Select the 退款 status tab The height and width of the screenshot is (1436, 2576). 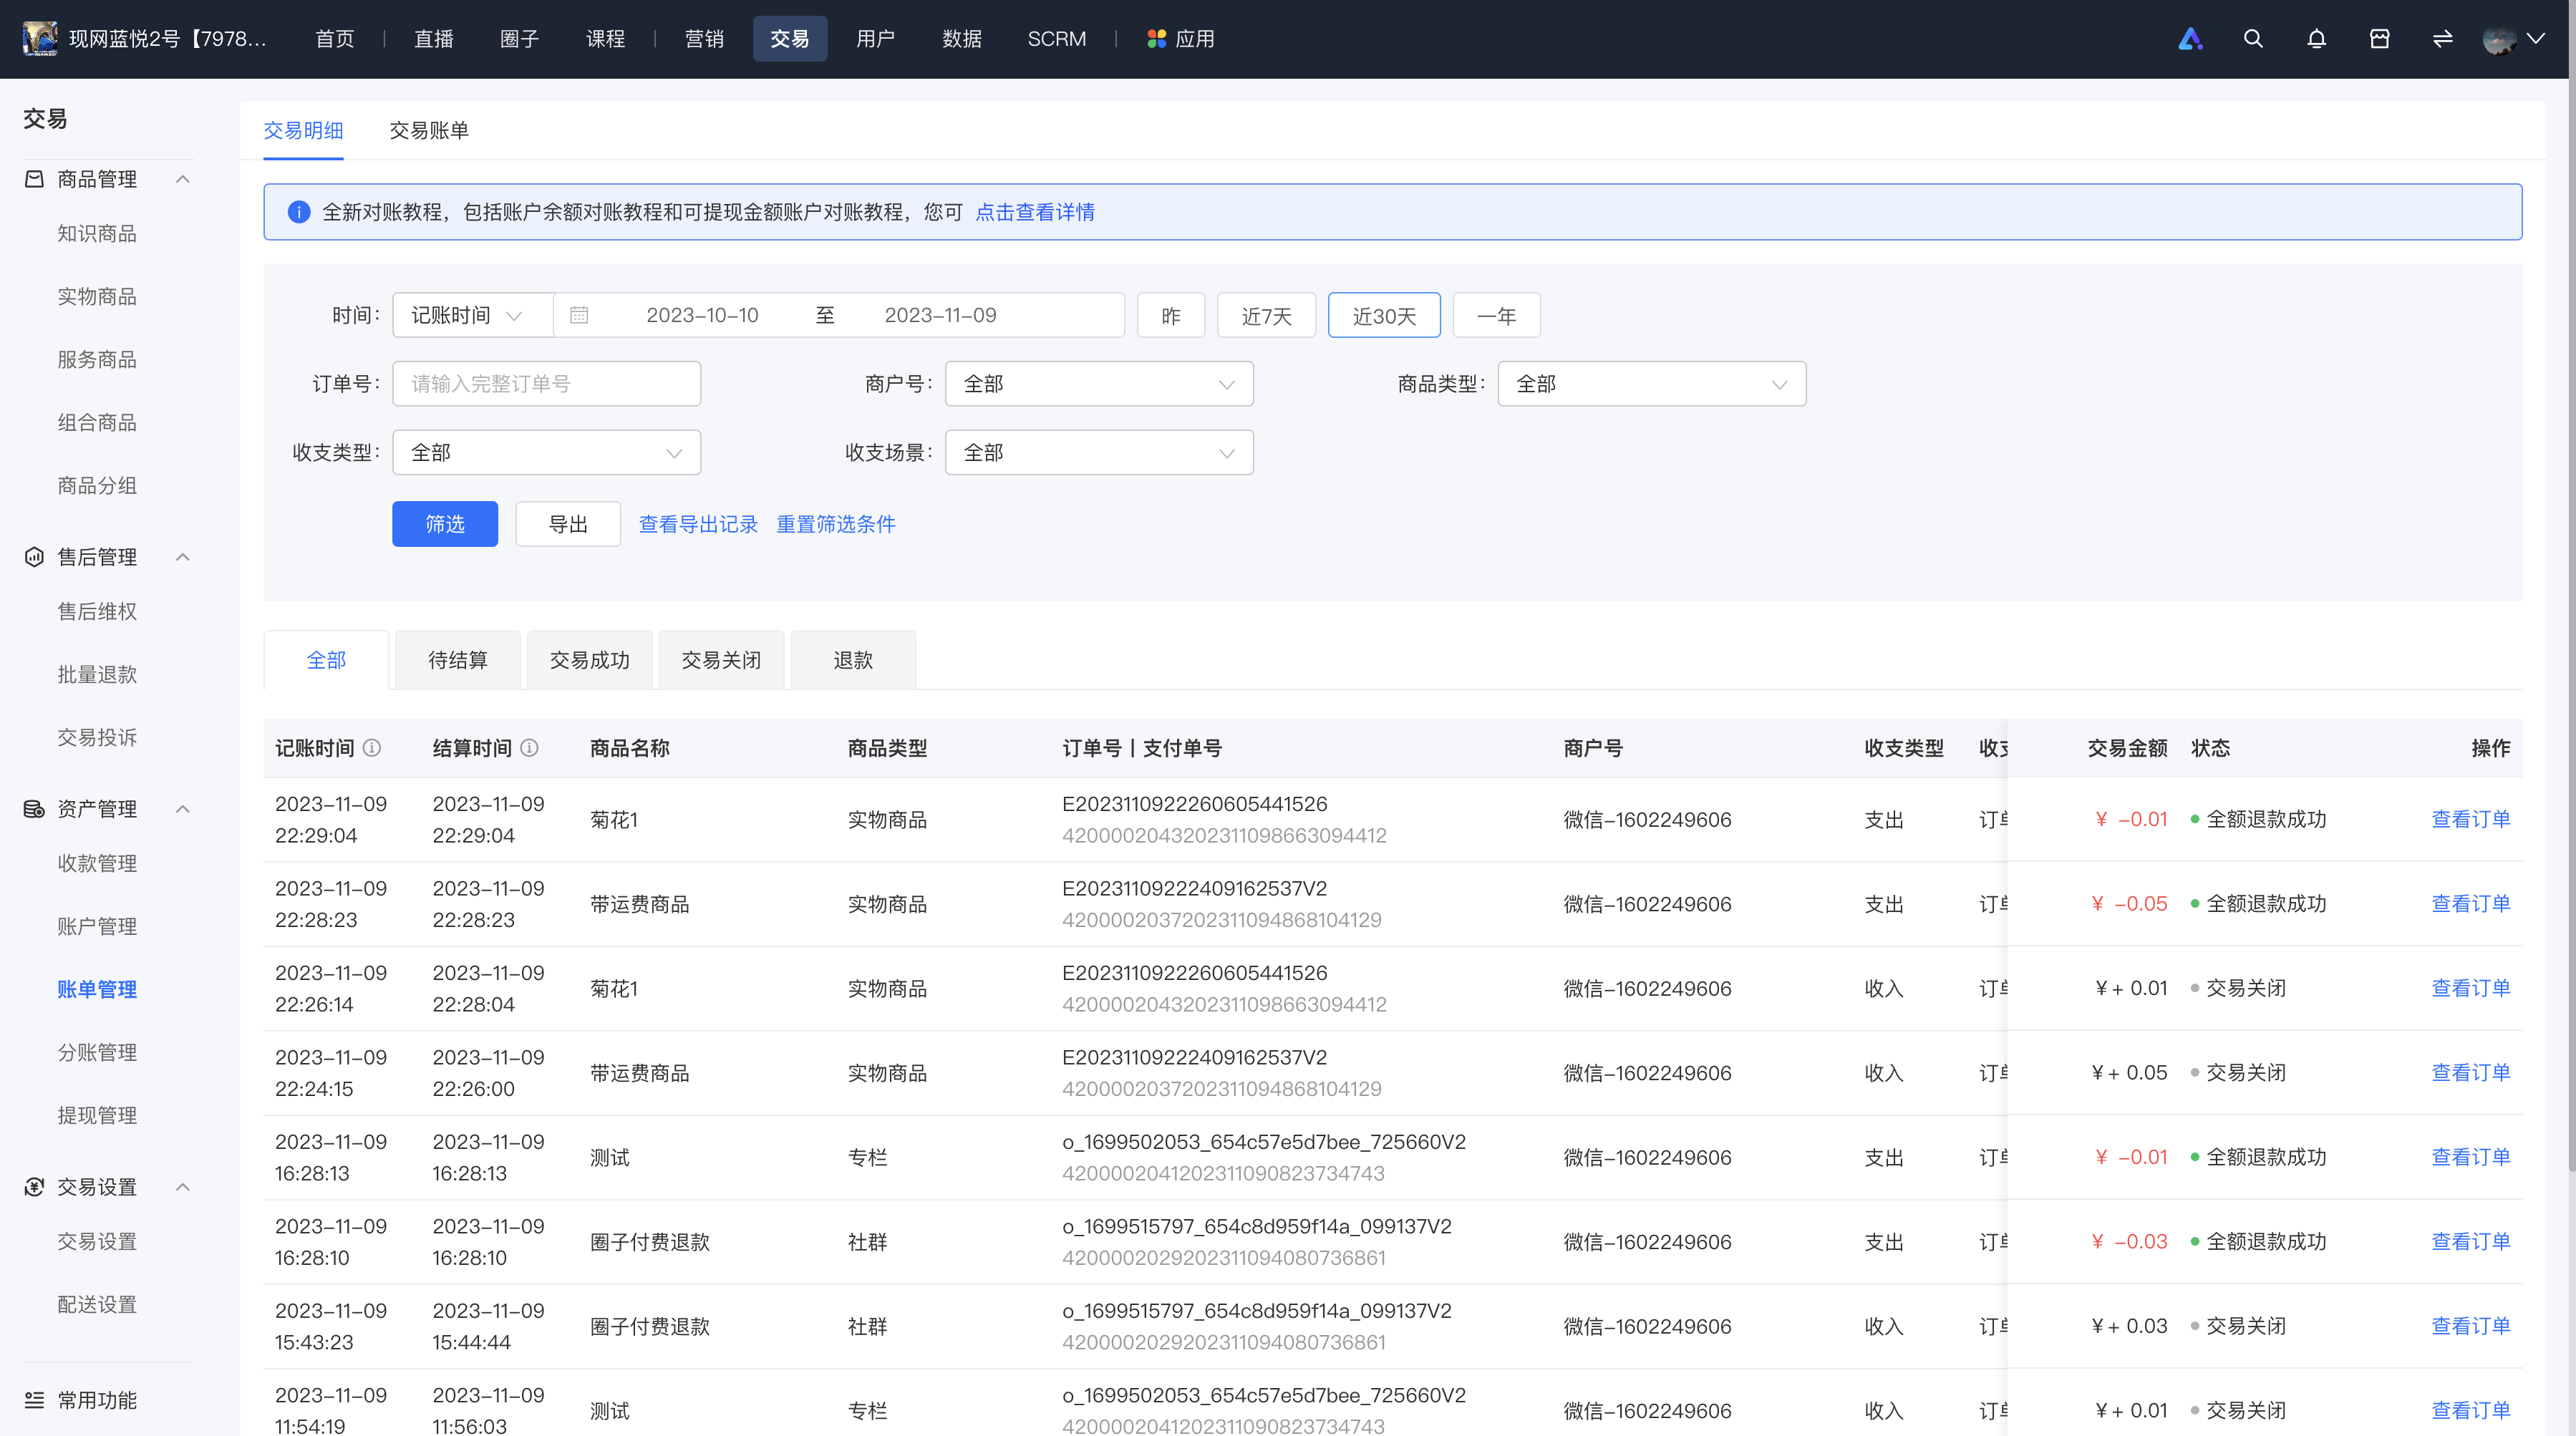point(853,660)
